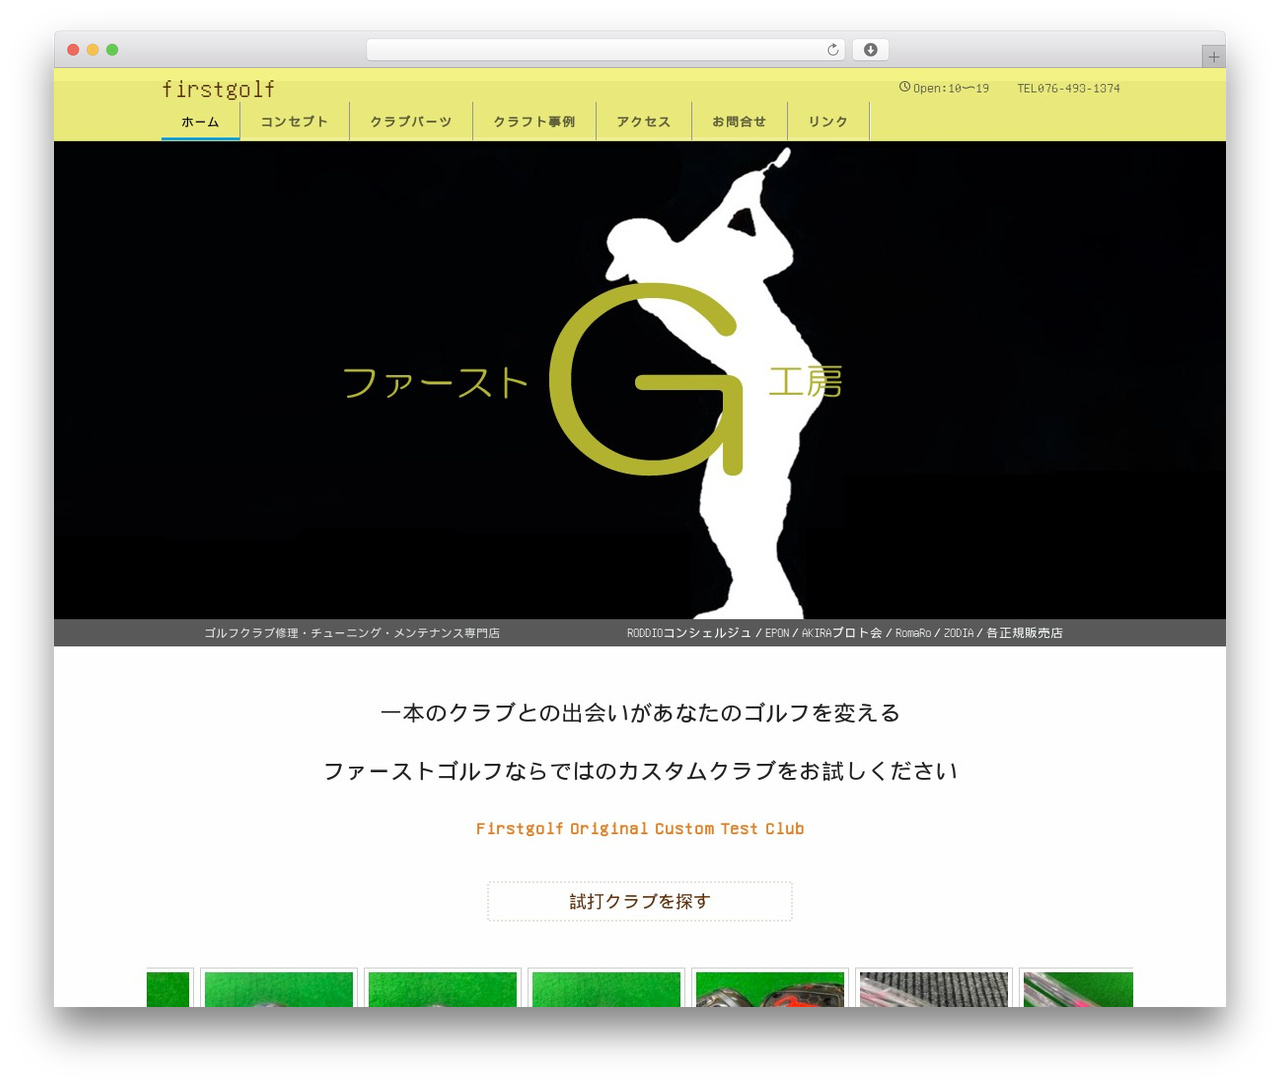Click the ファーストゴルフならでは headline text

(x=640, y=771)
